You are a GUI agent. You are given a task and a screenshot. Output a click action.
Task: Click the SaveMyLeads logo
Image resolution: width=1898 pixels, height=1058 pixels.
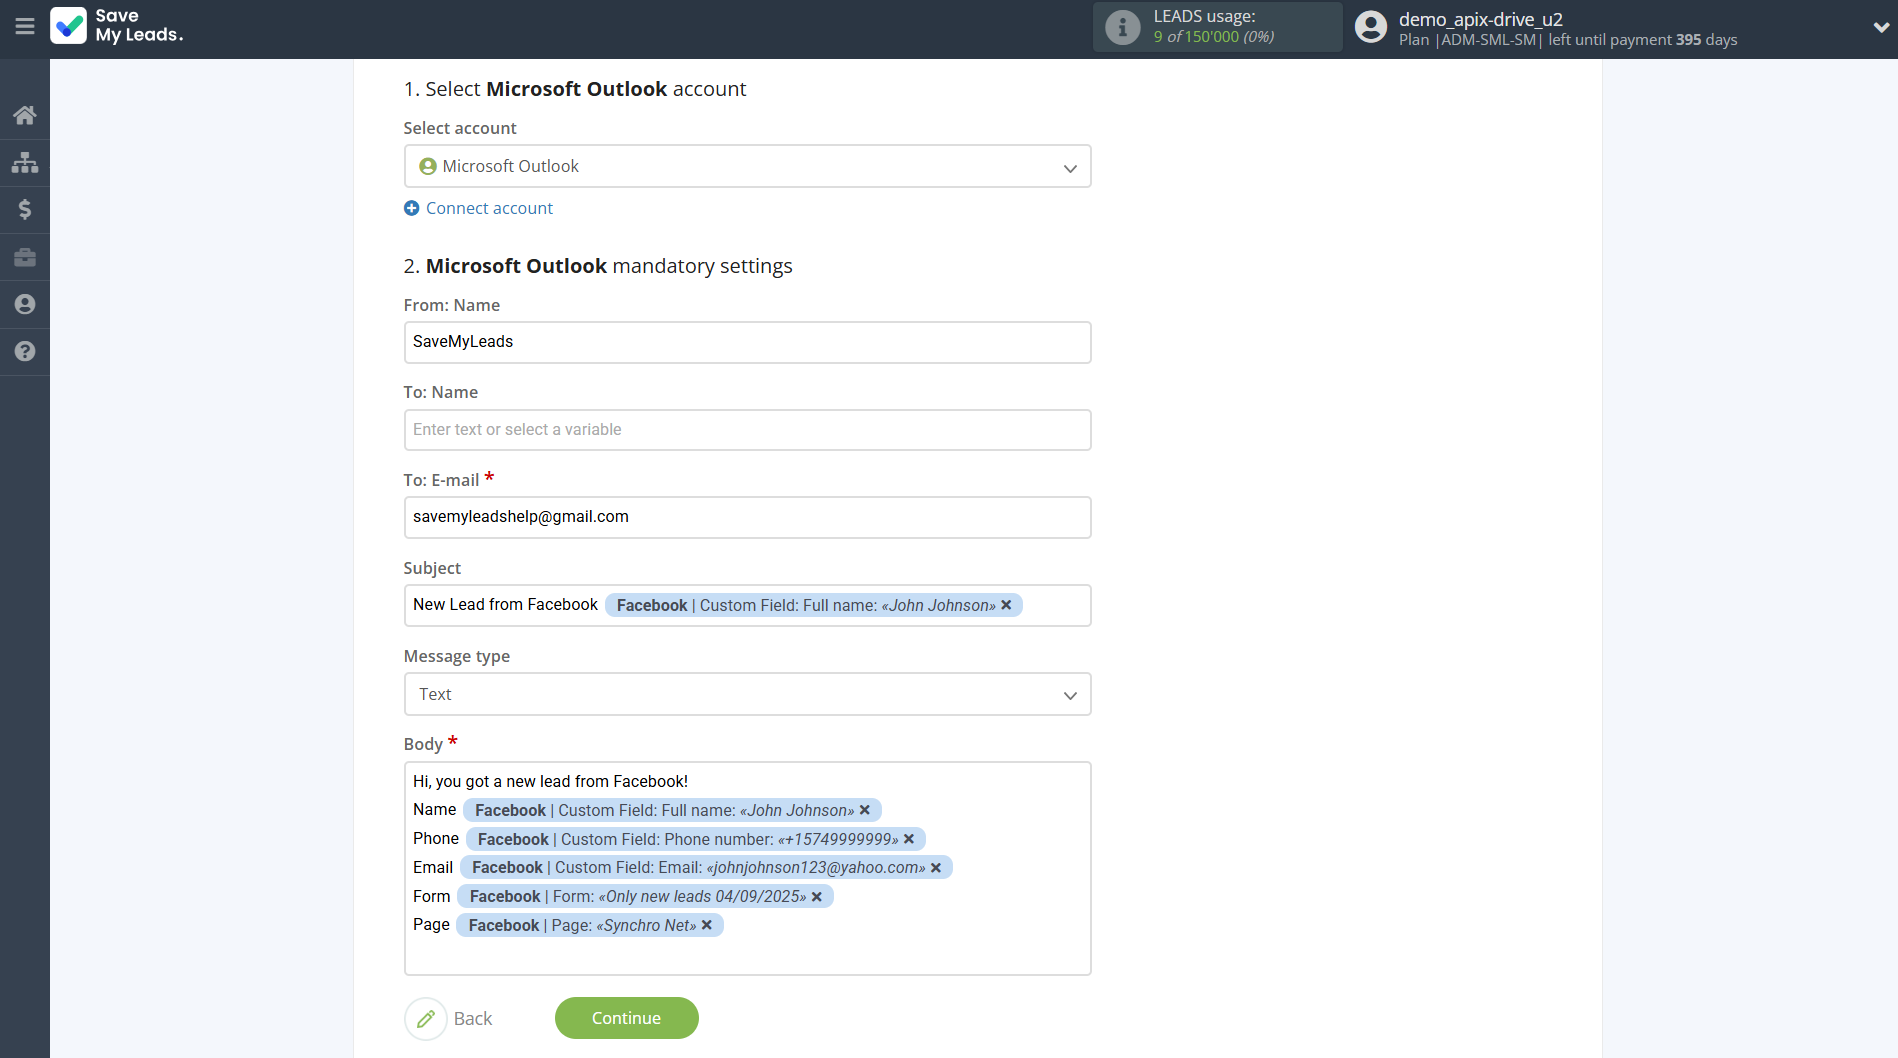[x=117, y=27]
